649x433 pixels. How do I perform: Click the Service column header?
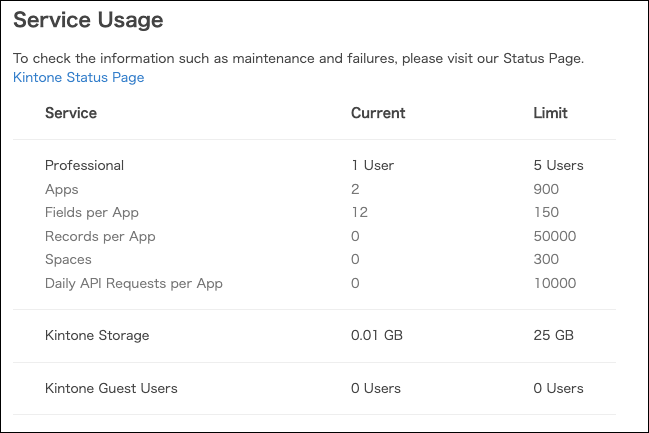pyautogui.click(x=71, y=113)
